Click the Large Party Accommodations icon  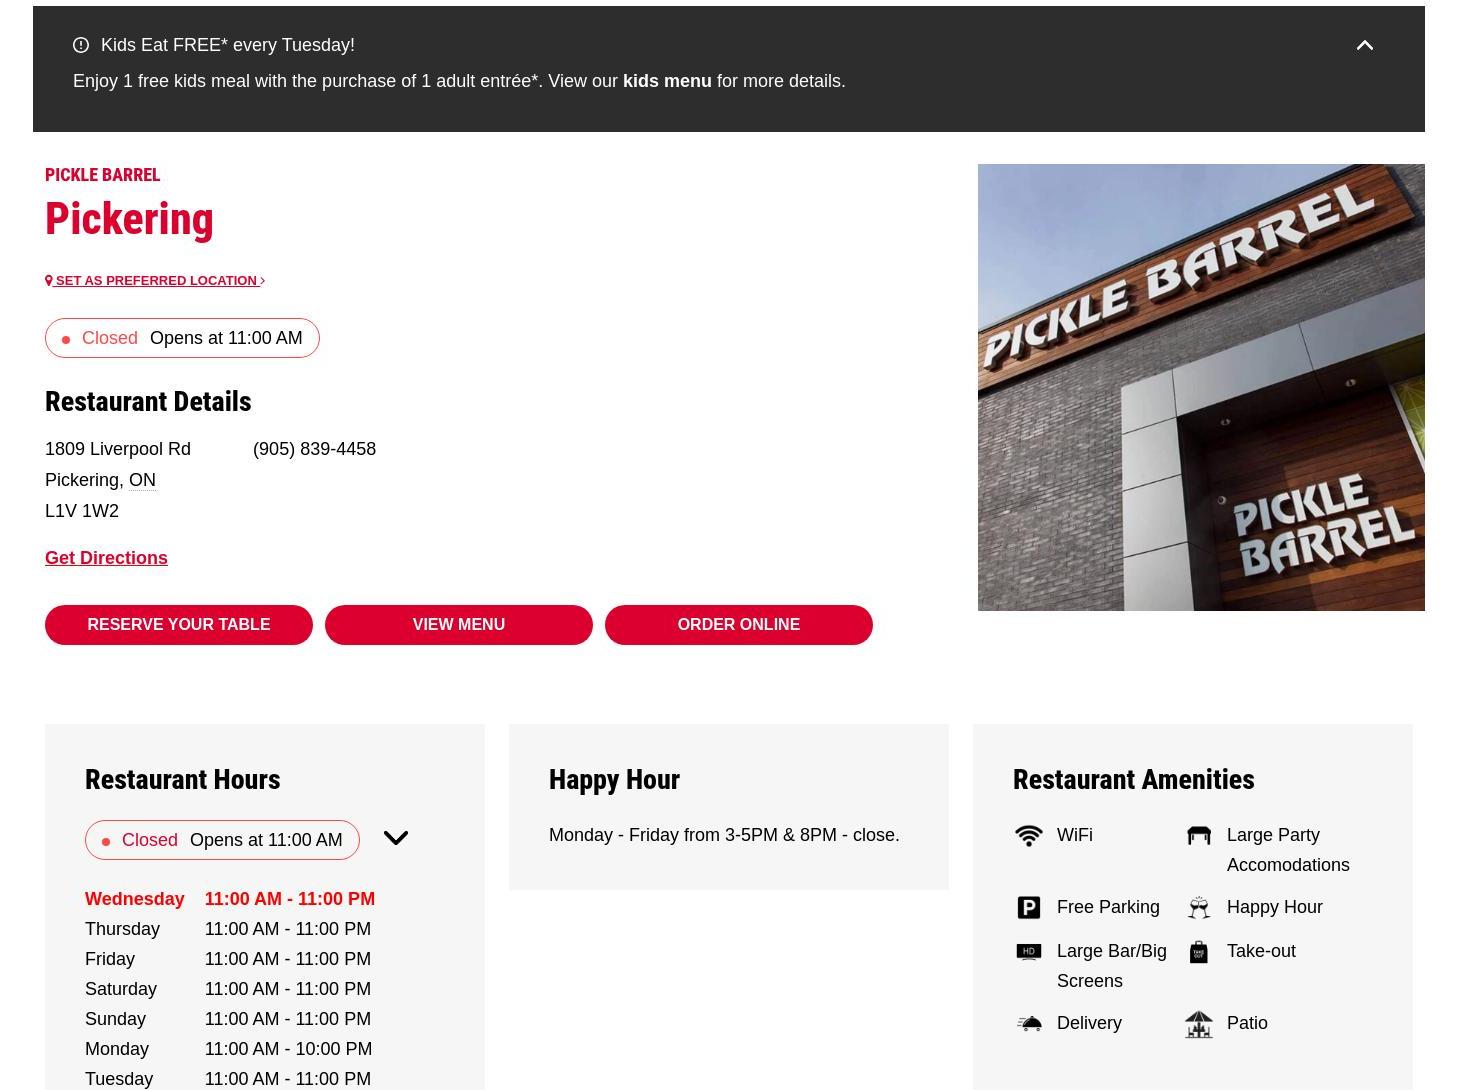(x=1199, y=835)
